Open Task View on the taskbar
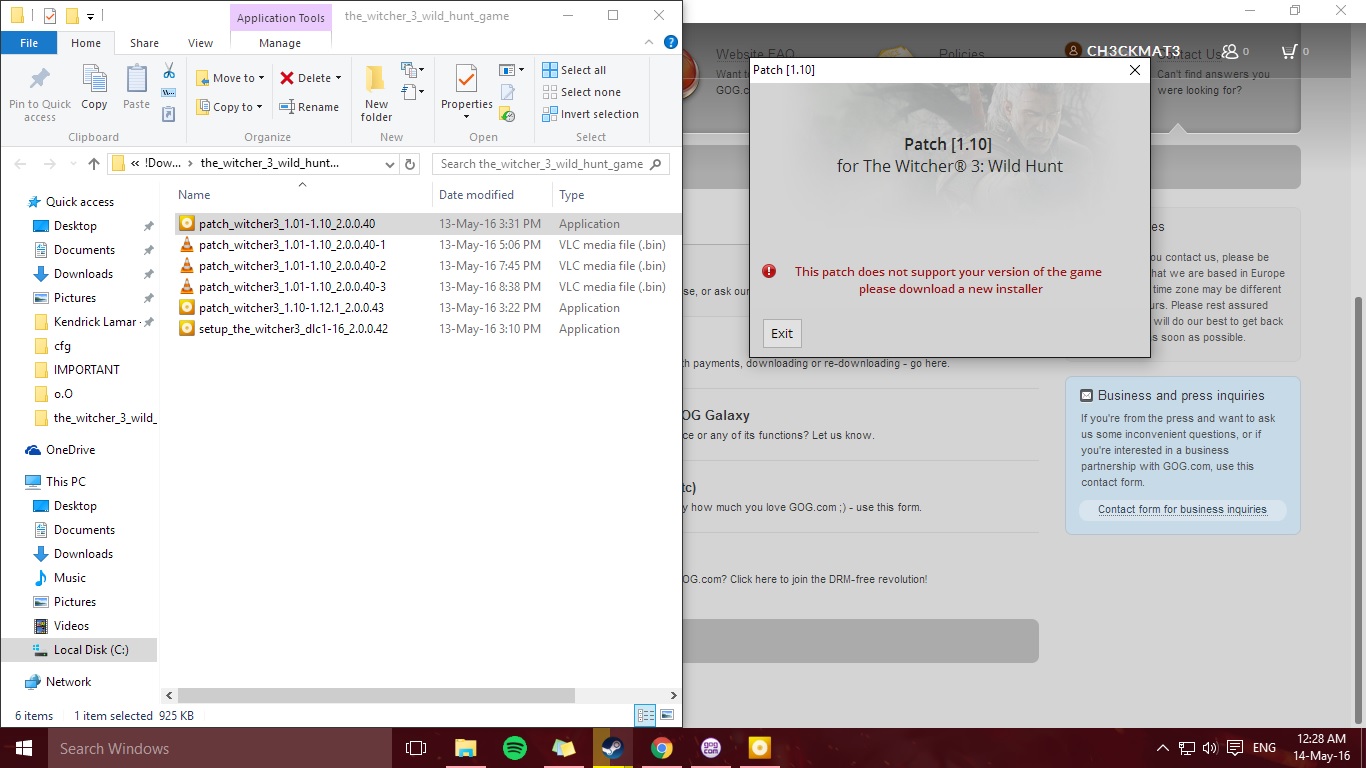Image resolution: width=1366 pixels, height=768 pixels. click(416, 748)
